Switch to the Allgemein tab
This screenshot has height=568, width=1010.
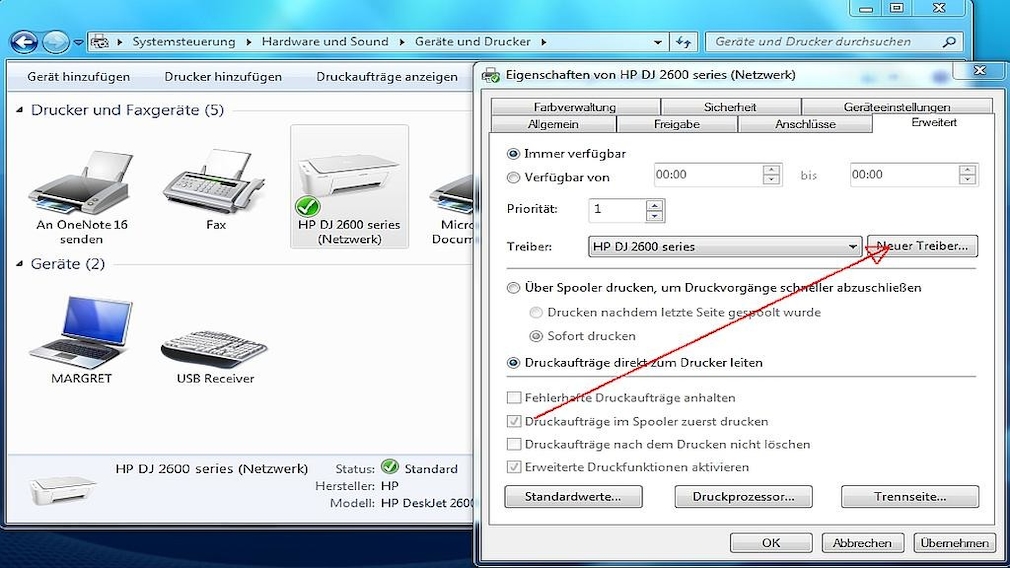[x=553, y=124]
